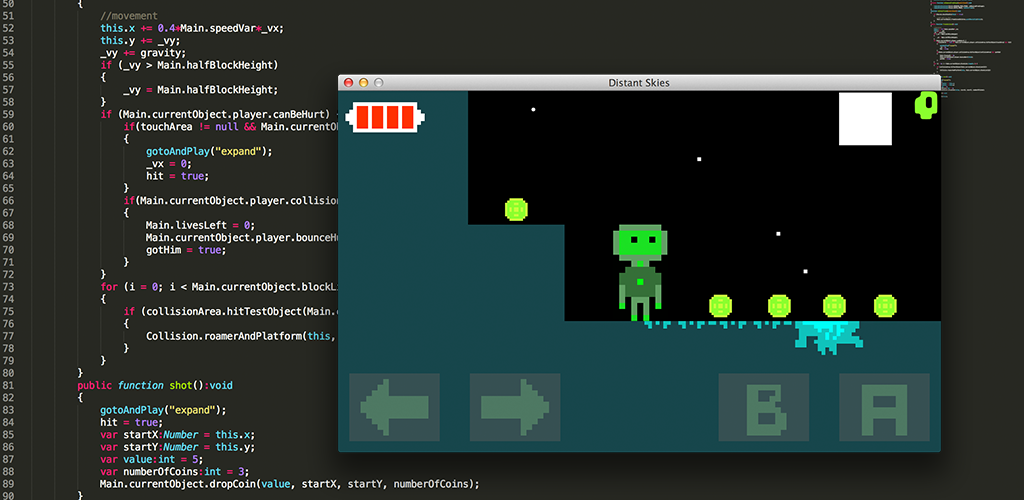This screenshot has width=1024, height=500.
Task: Zoom the Distant Skies window
Action: coord(380,83)
